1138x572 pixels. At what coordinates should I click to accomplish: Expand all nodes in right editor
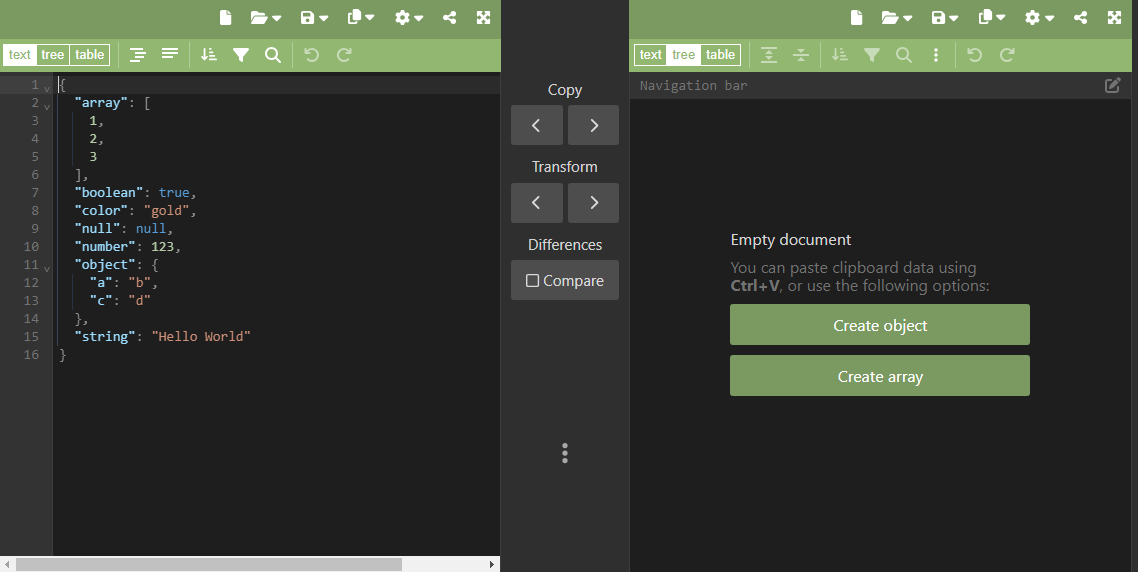coord(769,54)
